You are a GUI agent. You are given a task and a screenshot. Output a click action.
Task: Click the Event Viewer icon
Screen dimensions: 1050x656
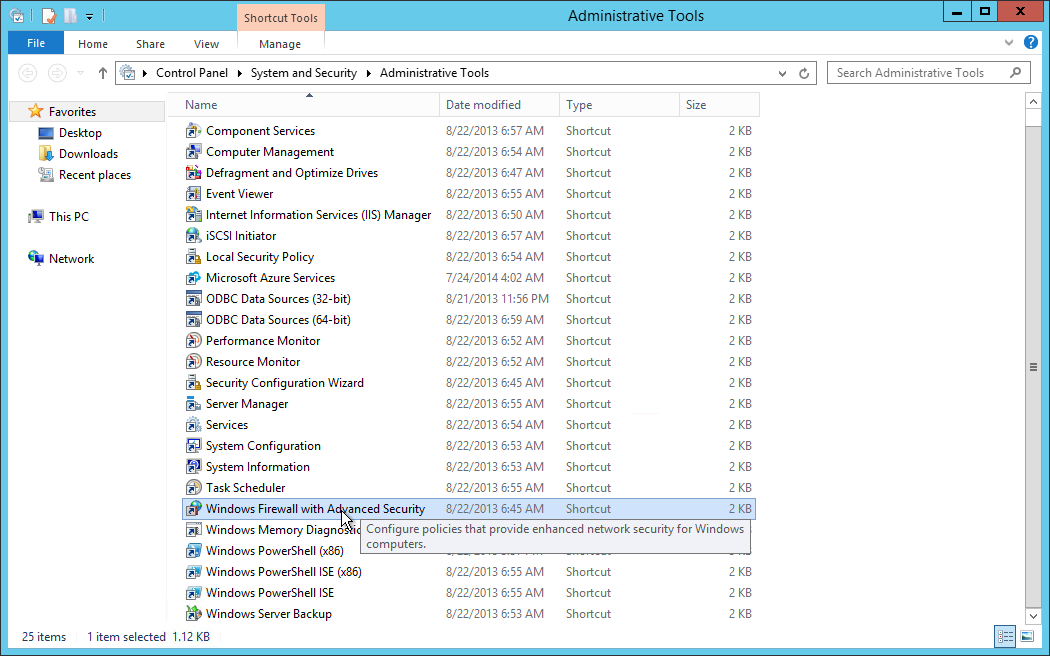coord(194,193)
